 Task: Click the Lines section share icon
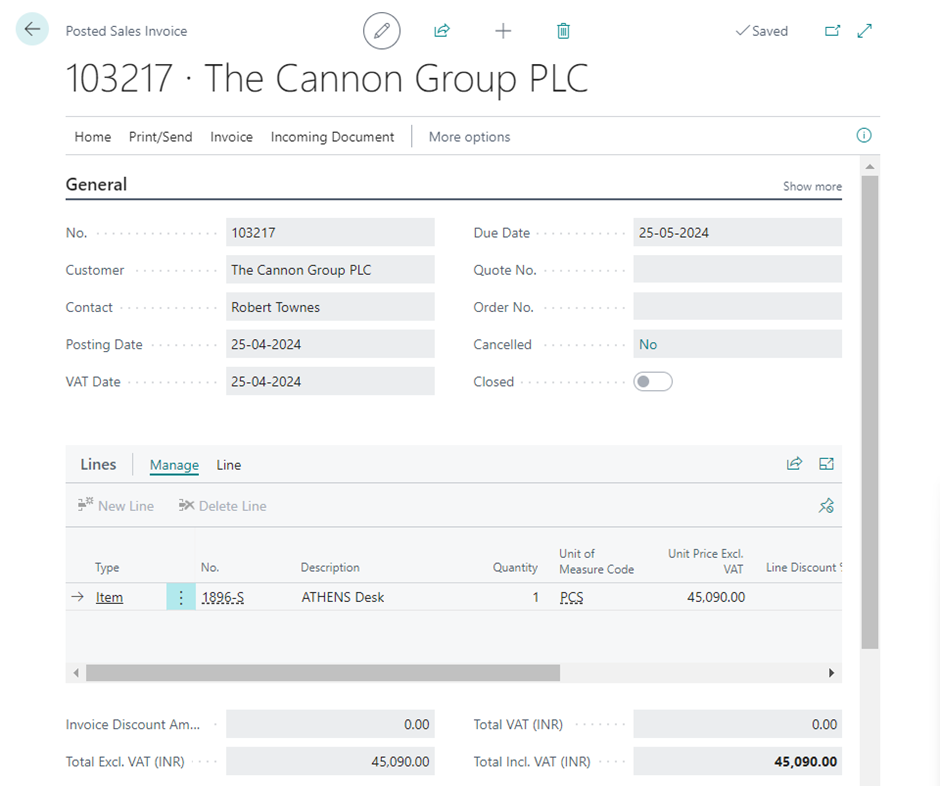coord(794,464)
